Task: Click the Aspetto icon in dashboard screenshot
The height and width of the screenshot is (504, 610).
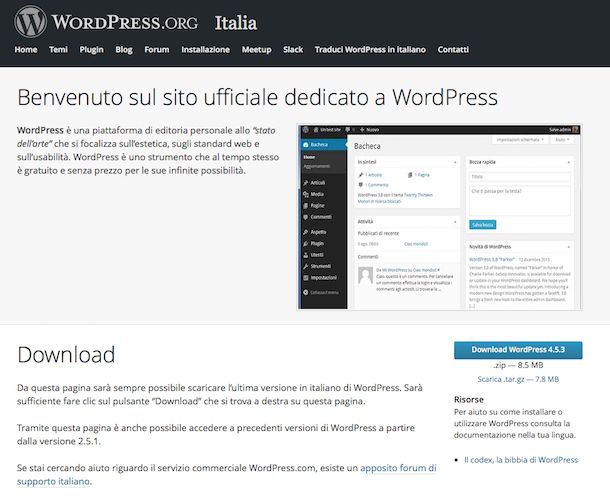Action: click(x=306, y=232)
